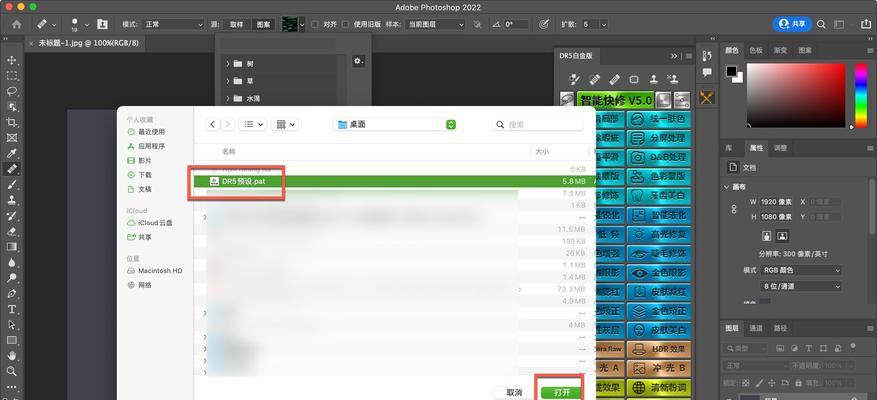Screen dimensions: 877x400
Task: Expand the 树 pattern folder
Action: tap(228, 64)
